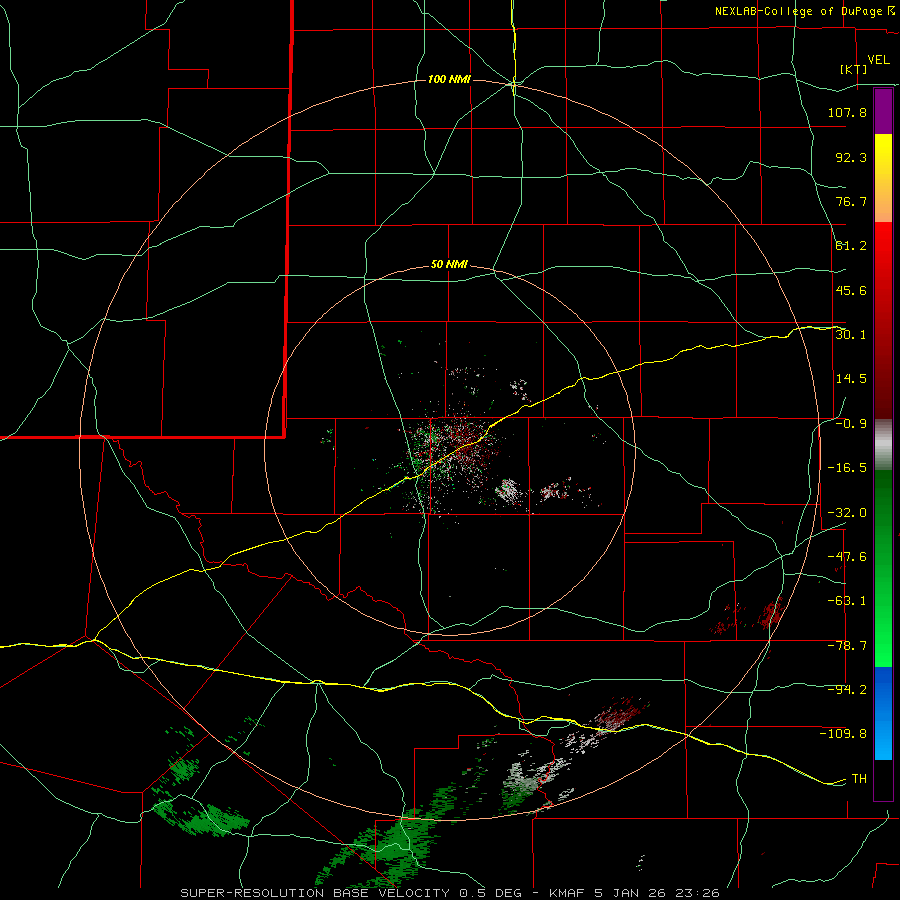Click the gray-white segment of the color bar
Screen dimensions: 900x900
(883, 445)
